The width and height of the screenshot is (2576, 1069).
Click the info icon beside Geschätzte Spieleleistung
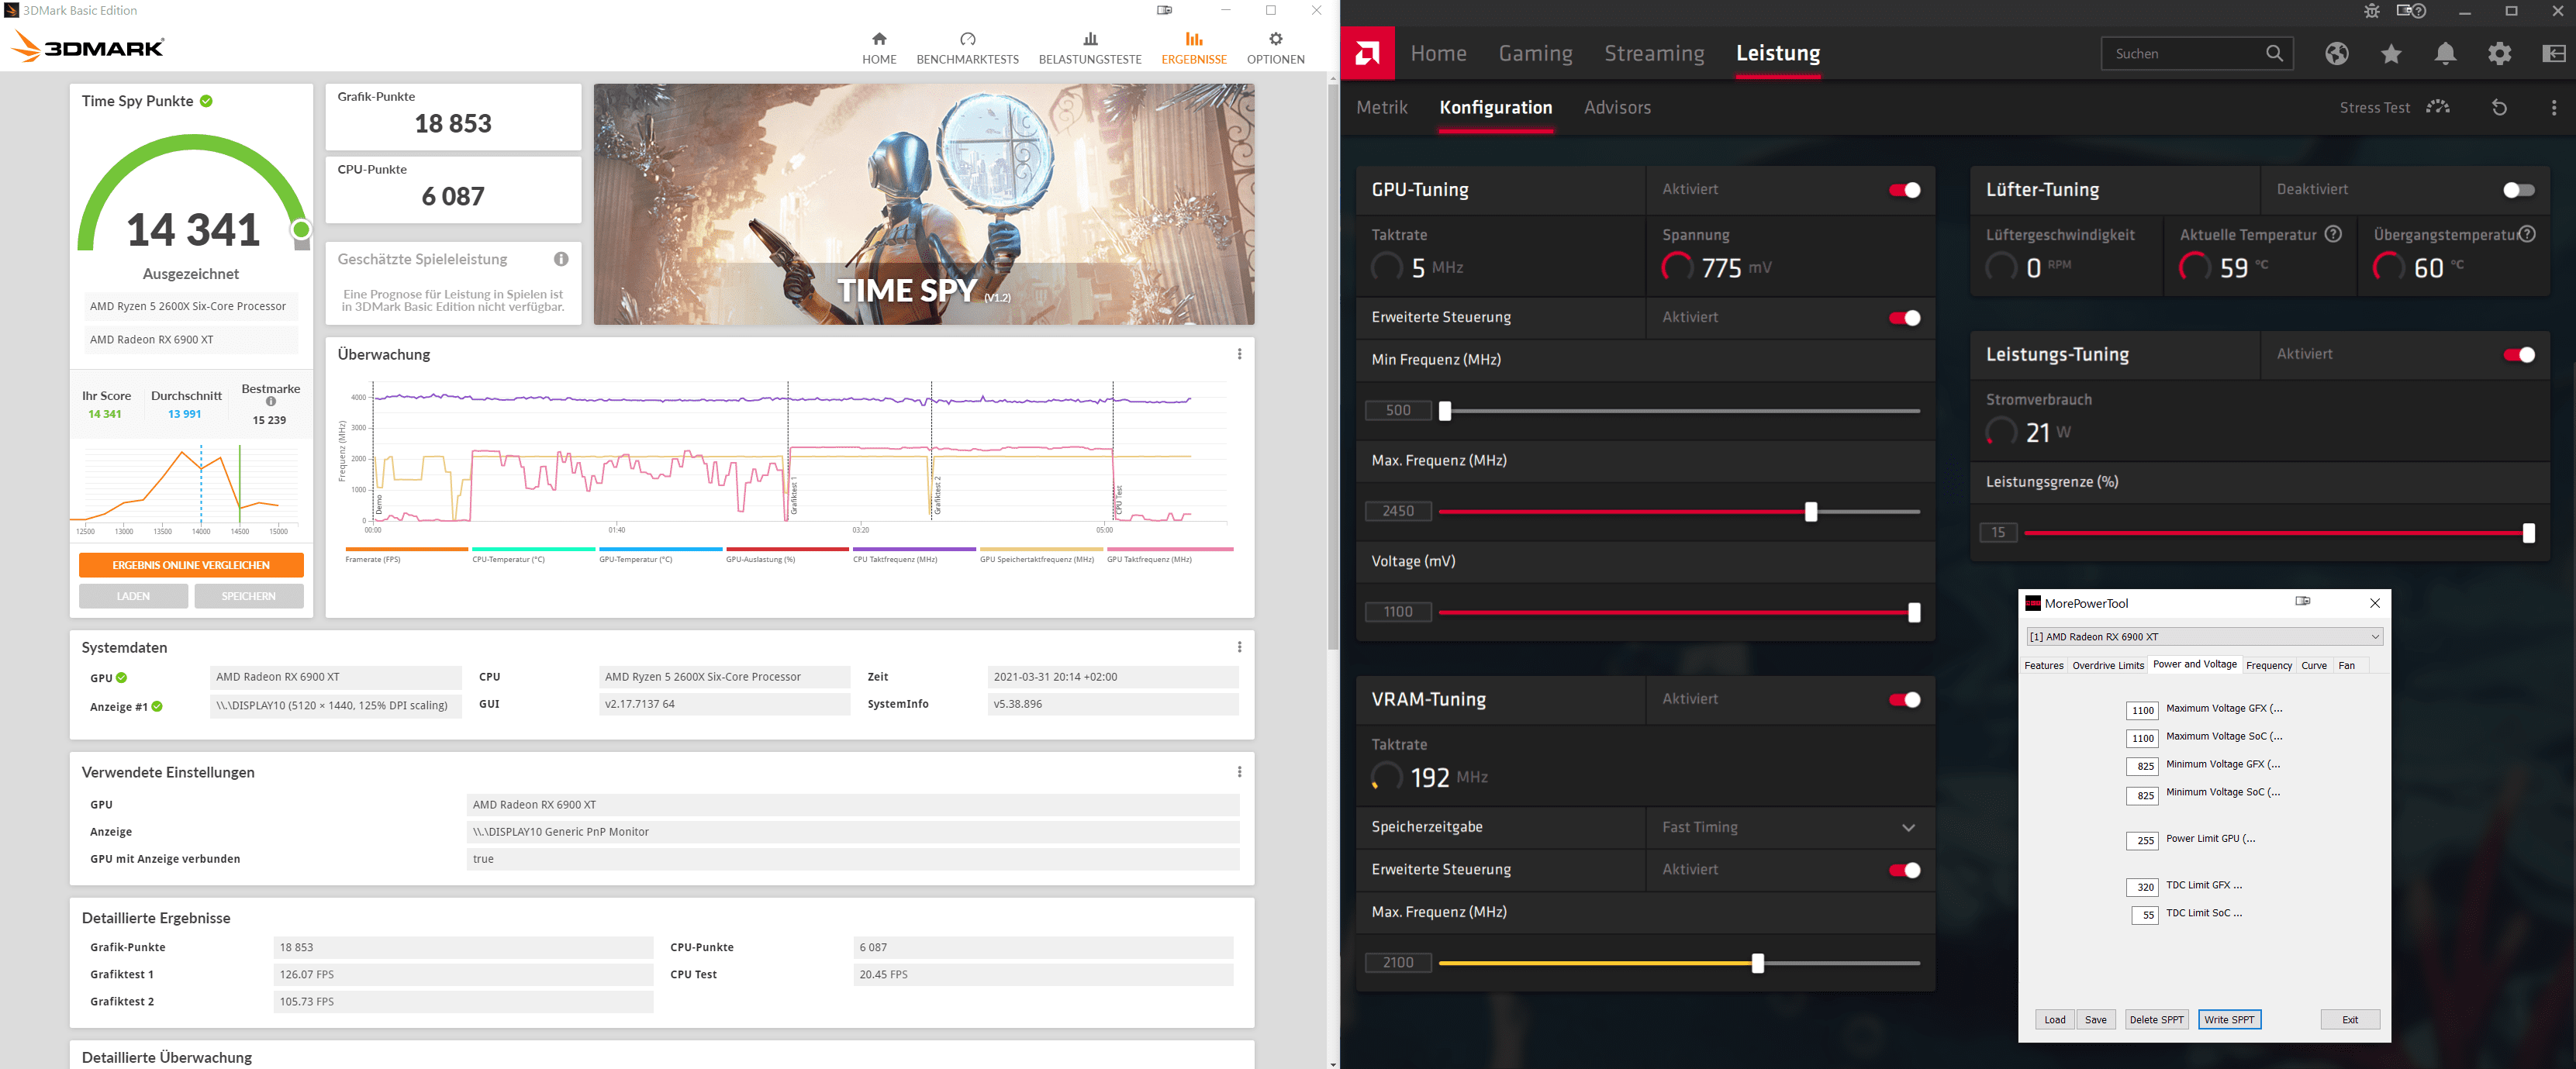tap(561, 259)
